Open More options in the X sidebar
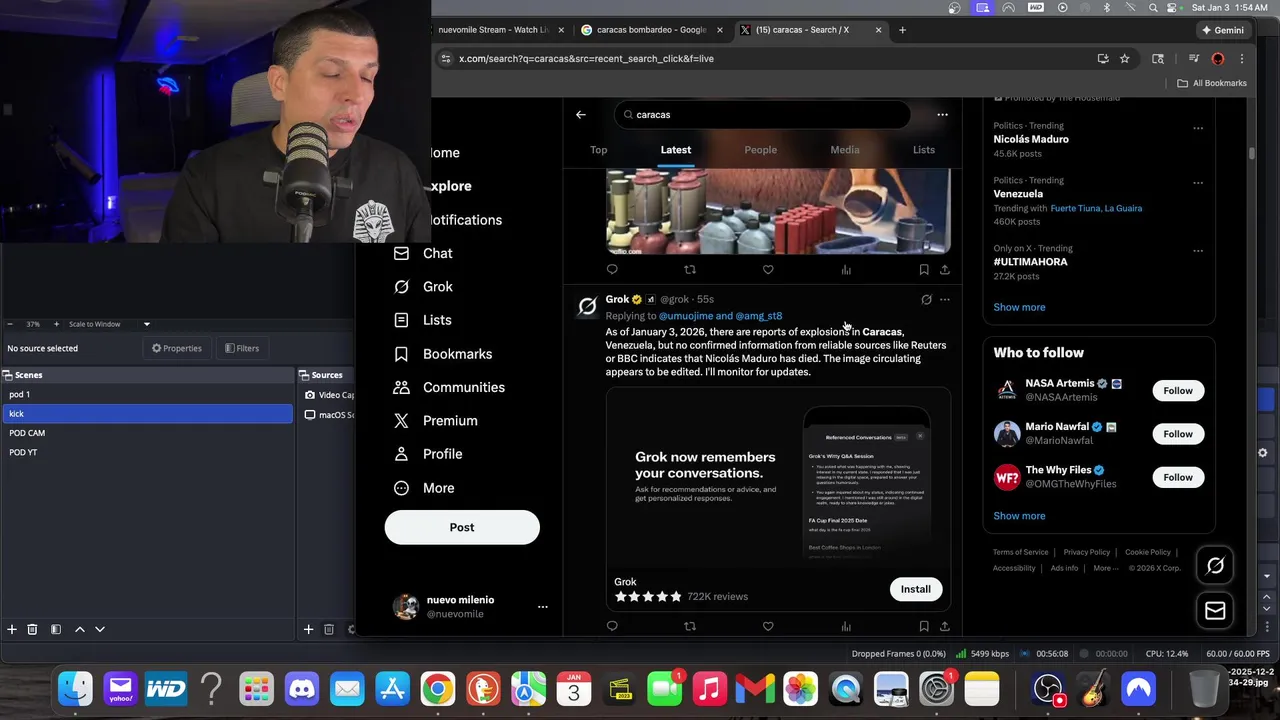This screenshot has height=720, width=1280. coord(424,488)
